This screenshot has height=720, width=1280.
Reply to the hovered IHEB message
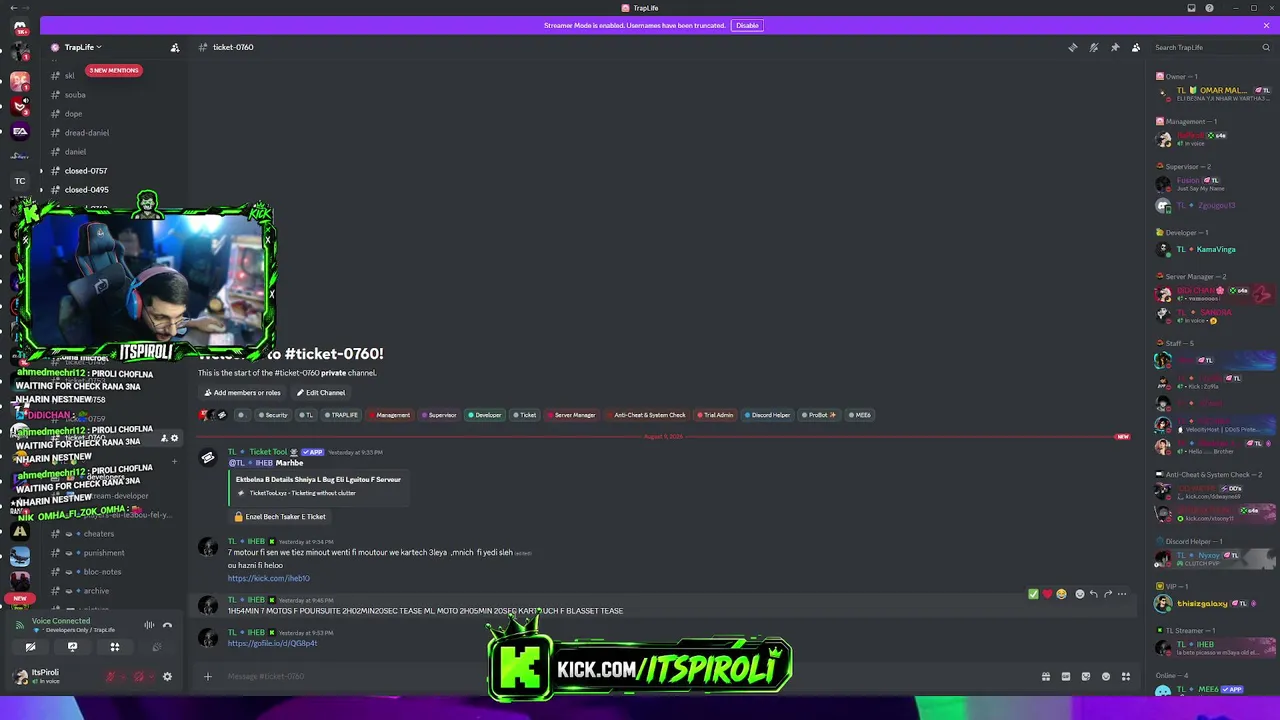pyautogui.click(x=1093, y=594)
